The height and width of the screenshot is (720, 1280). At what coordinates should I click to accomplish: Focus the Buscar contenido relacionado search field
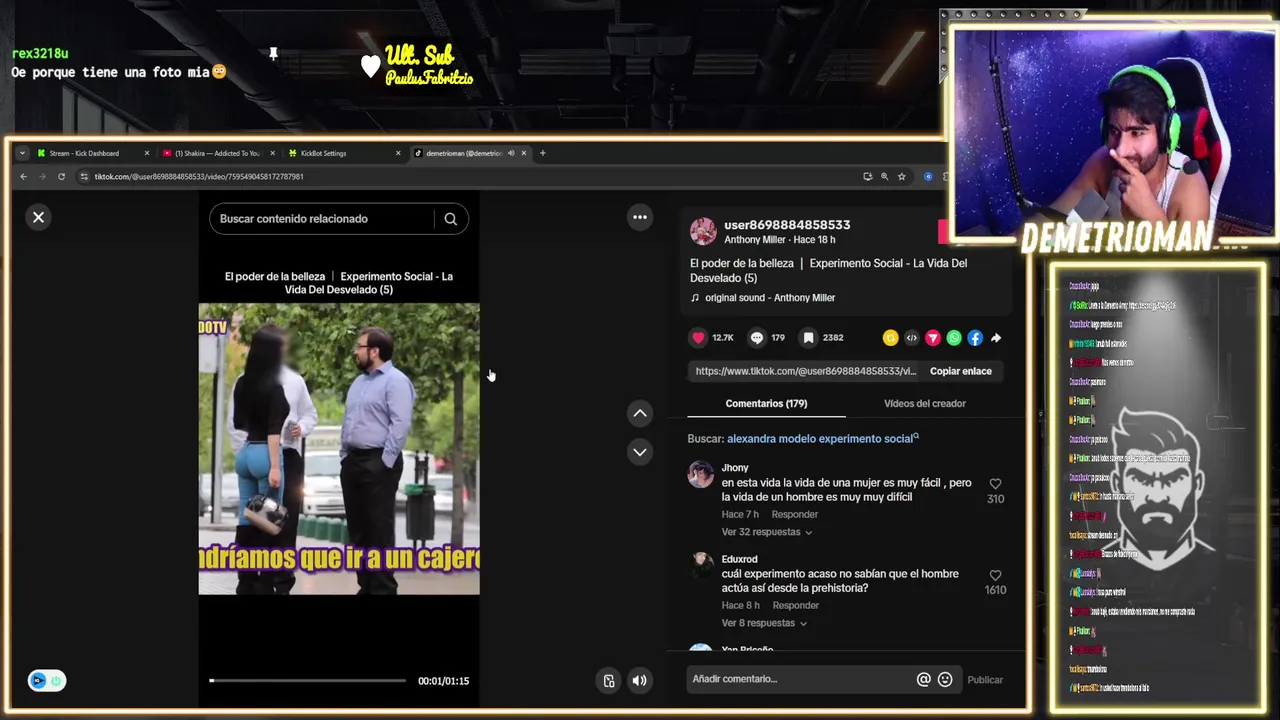[322, 219]
